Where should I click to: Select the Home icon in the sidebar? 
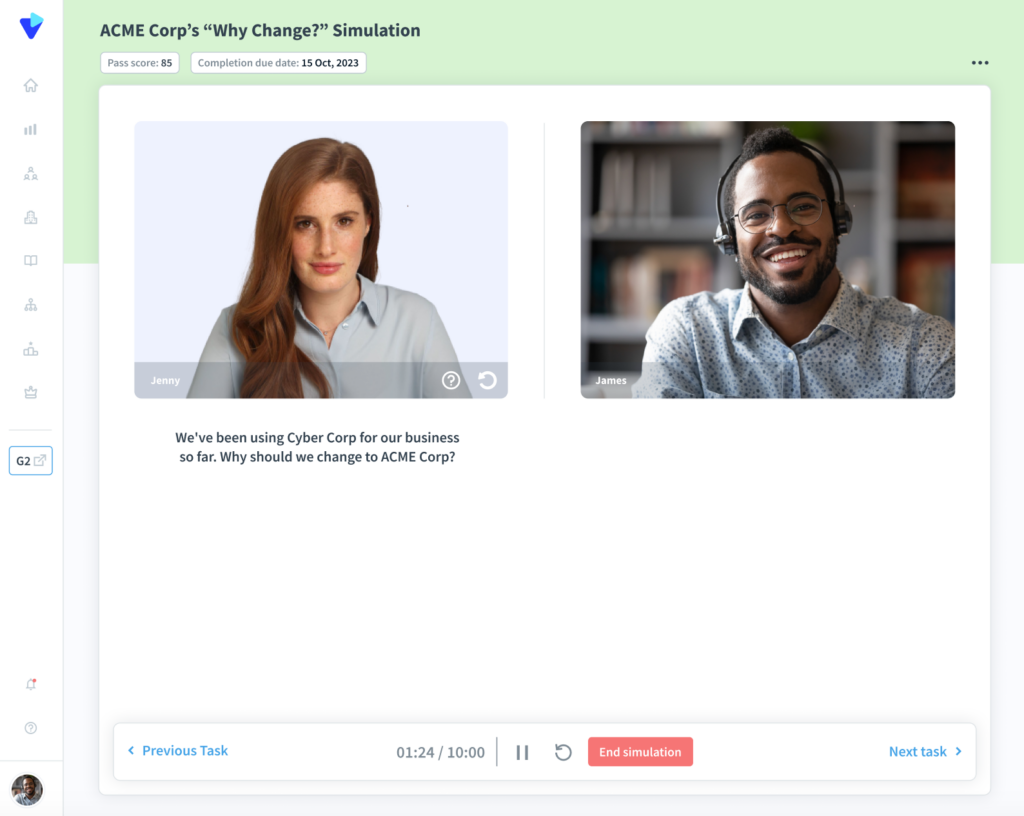30,85
